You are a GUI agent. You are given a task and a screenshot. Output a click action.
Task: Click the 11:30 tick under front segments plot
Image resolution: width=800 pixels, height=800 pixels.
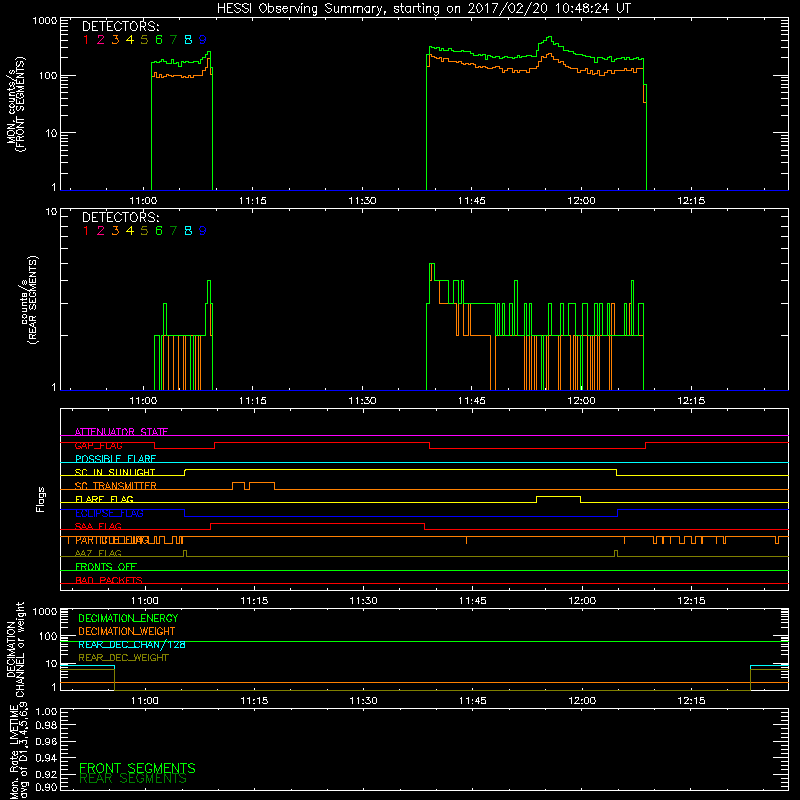362,201
